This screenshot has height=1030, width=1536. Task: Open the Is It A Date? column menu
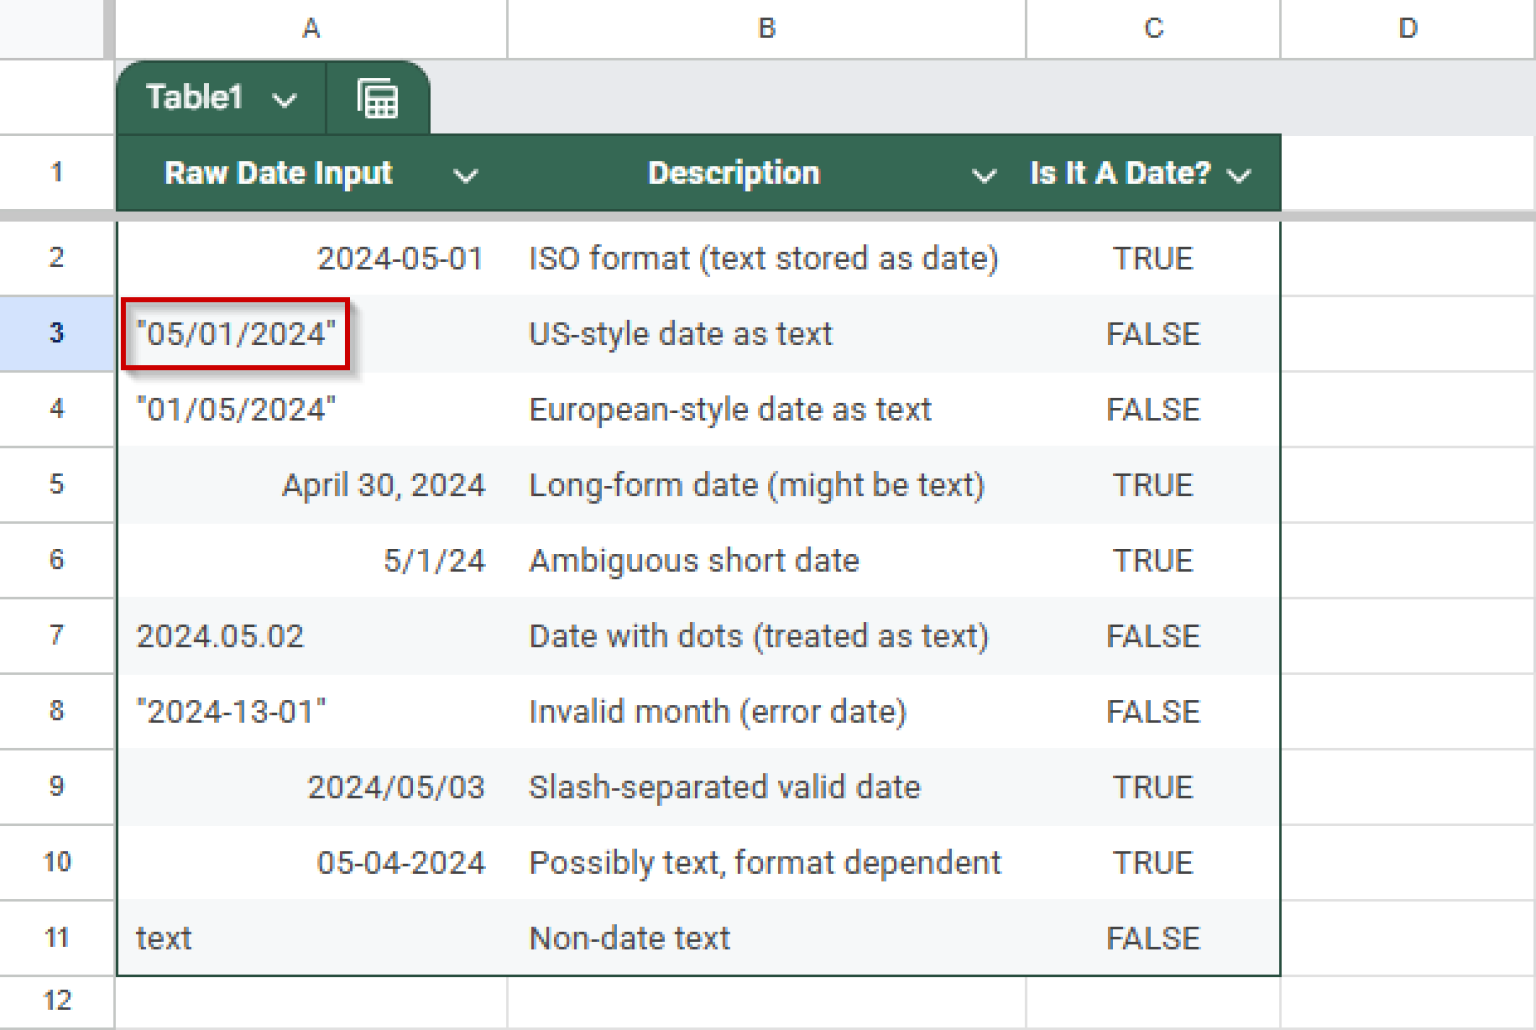coord(1241,173)
